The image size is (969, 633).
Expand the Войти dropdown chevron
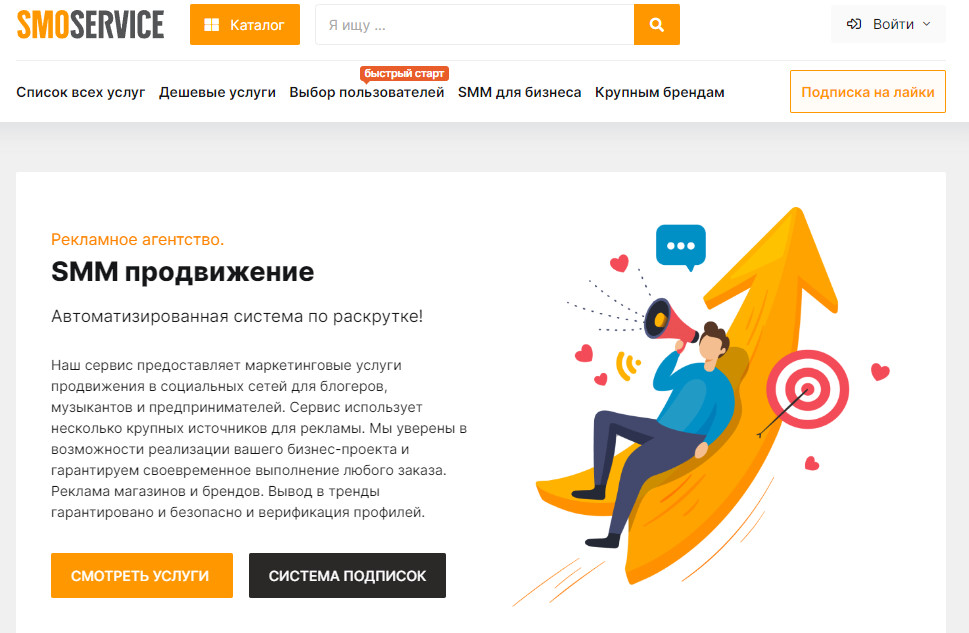click(x=926, y=24)
